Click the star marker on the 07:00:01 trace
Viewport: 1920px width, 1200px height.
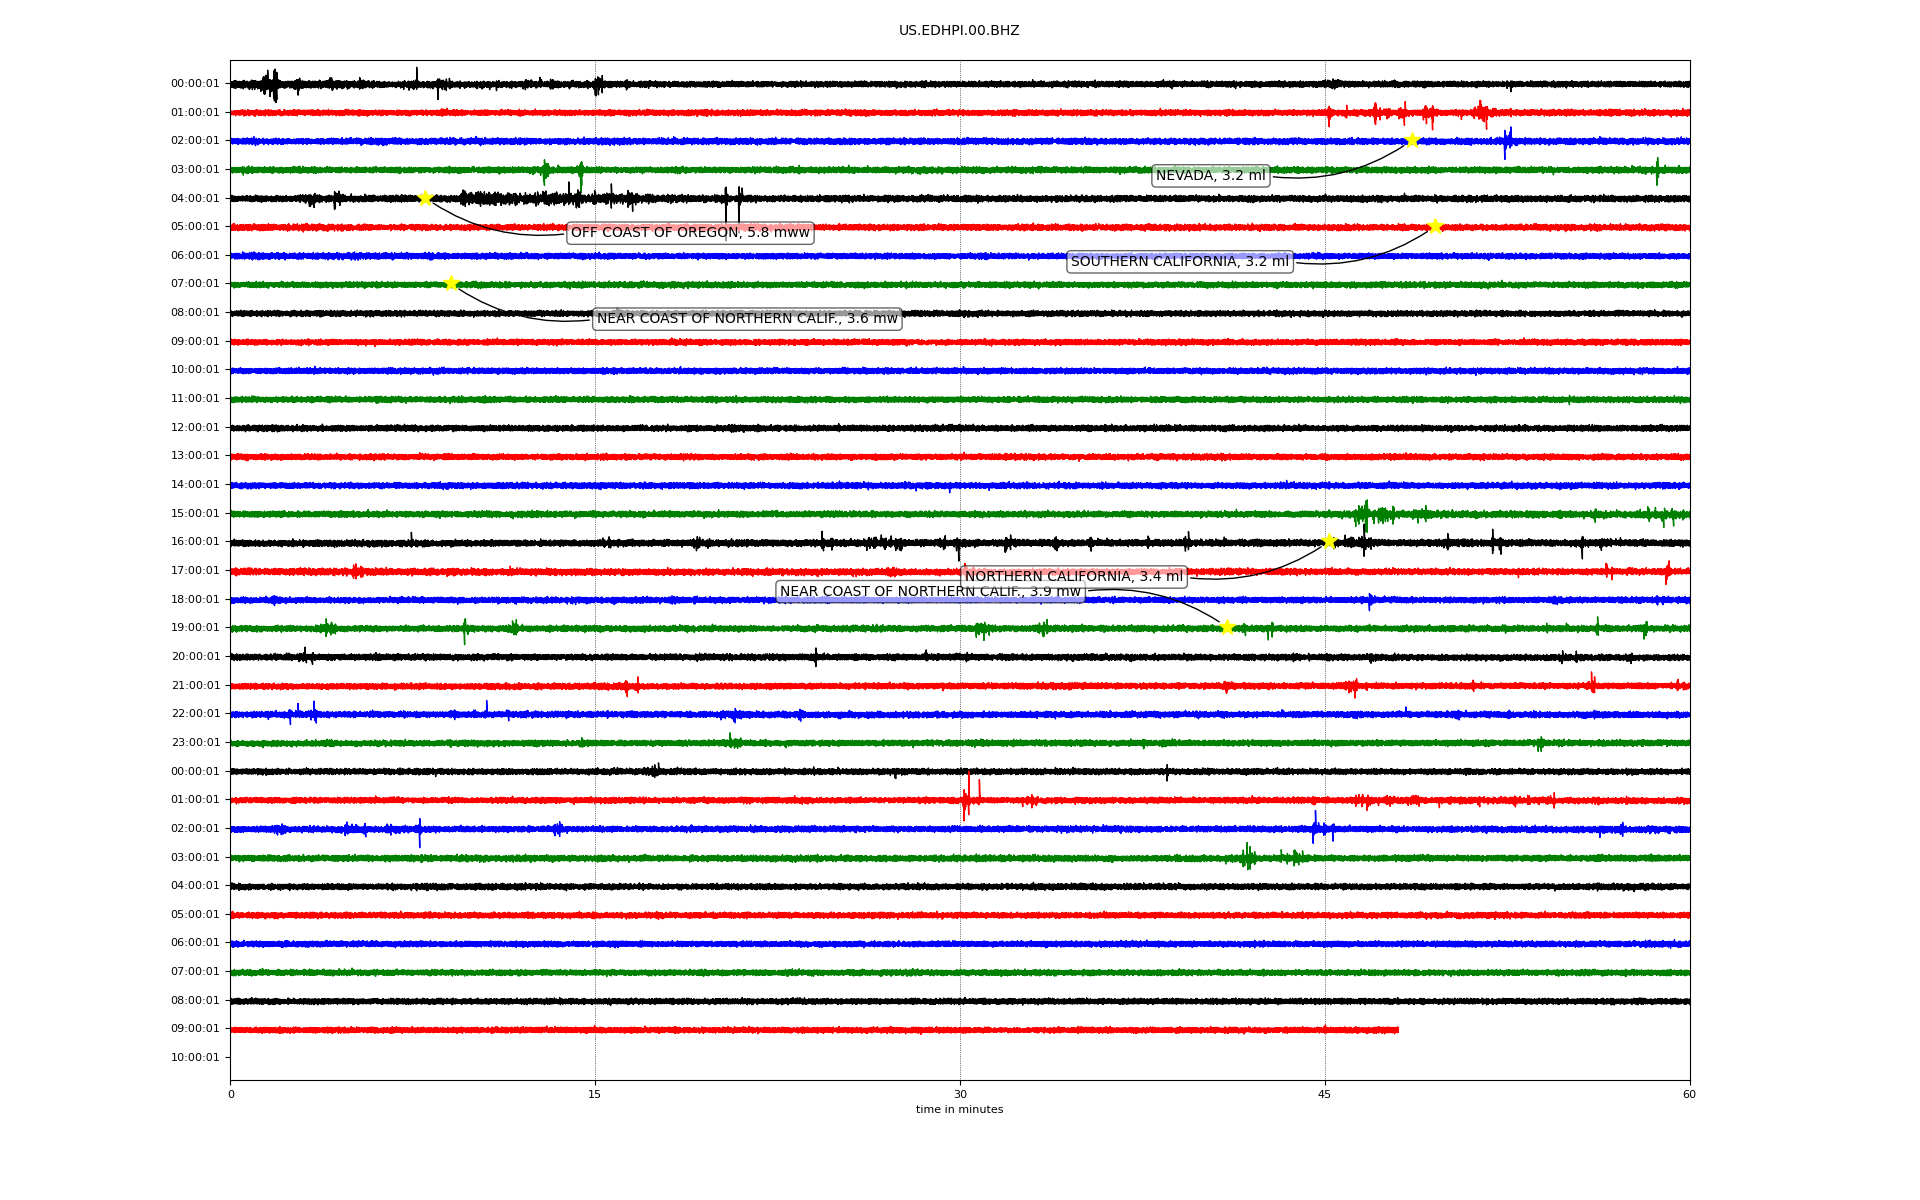coord(451,283)
